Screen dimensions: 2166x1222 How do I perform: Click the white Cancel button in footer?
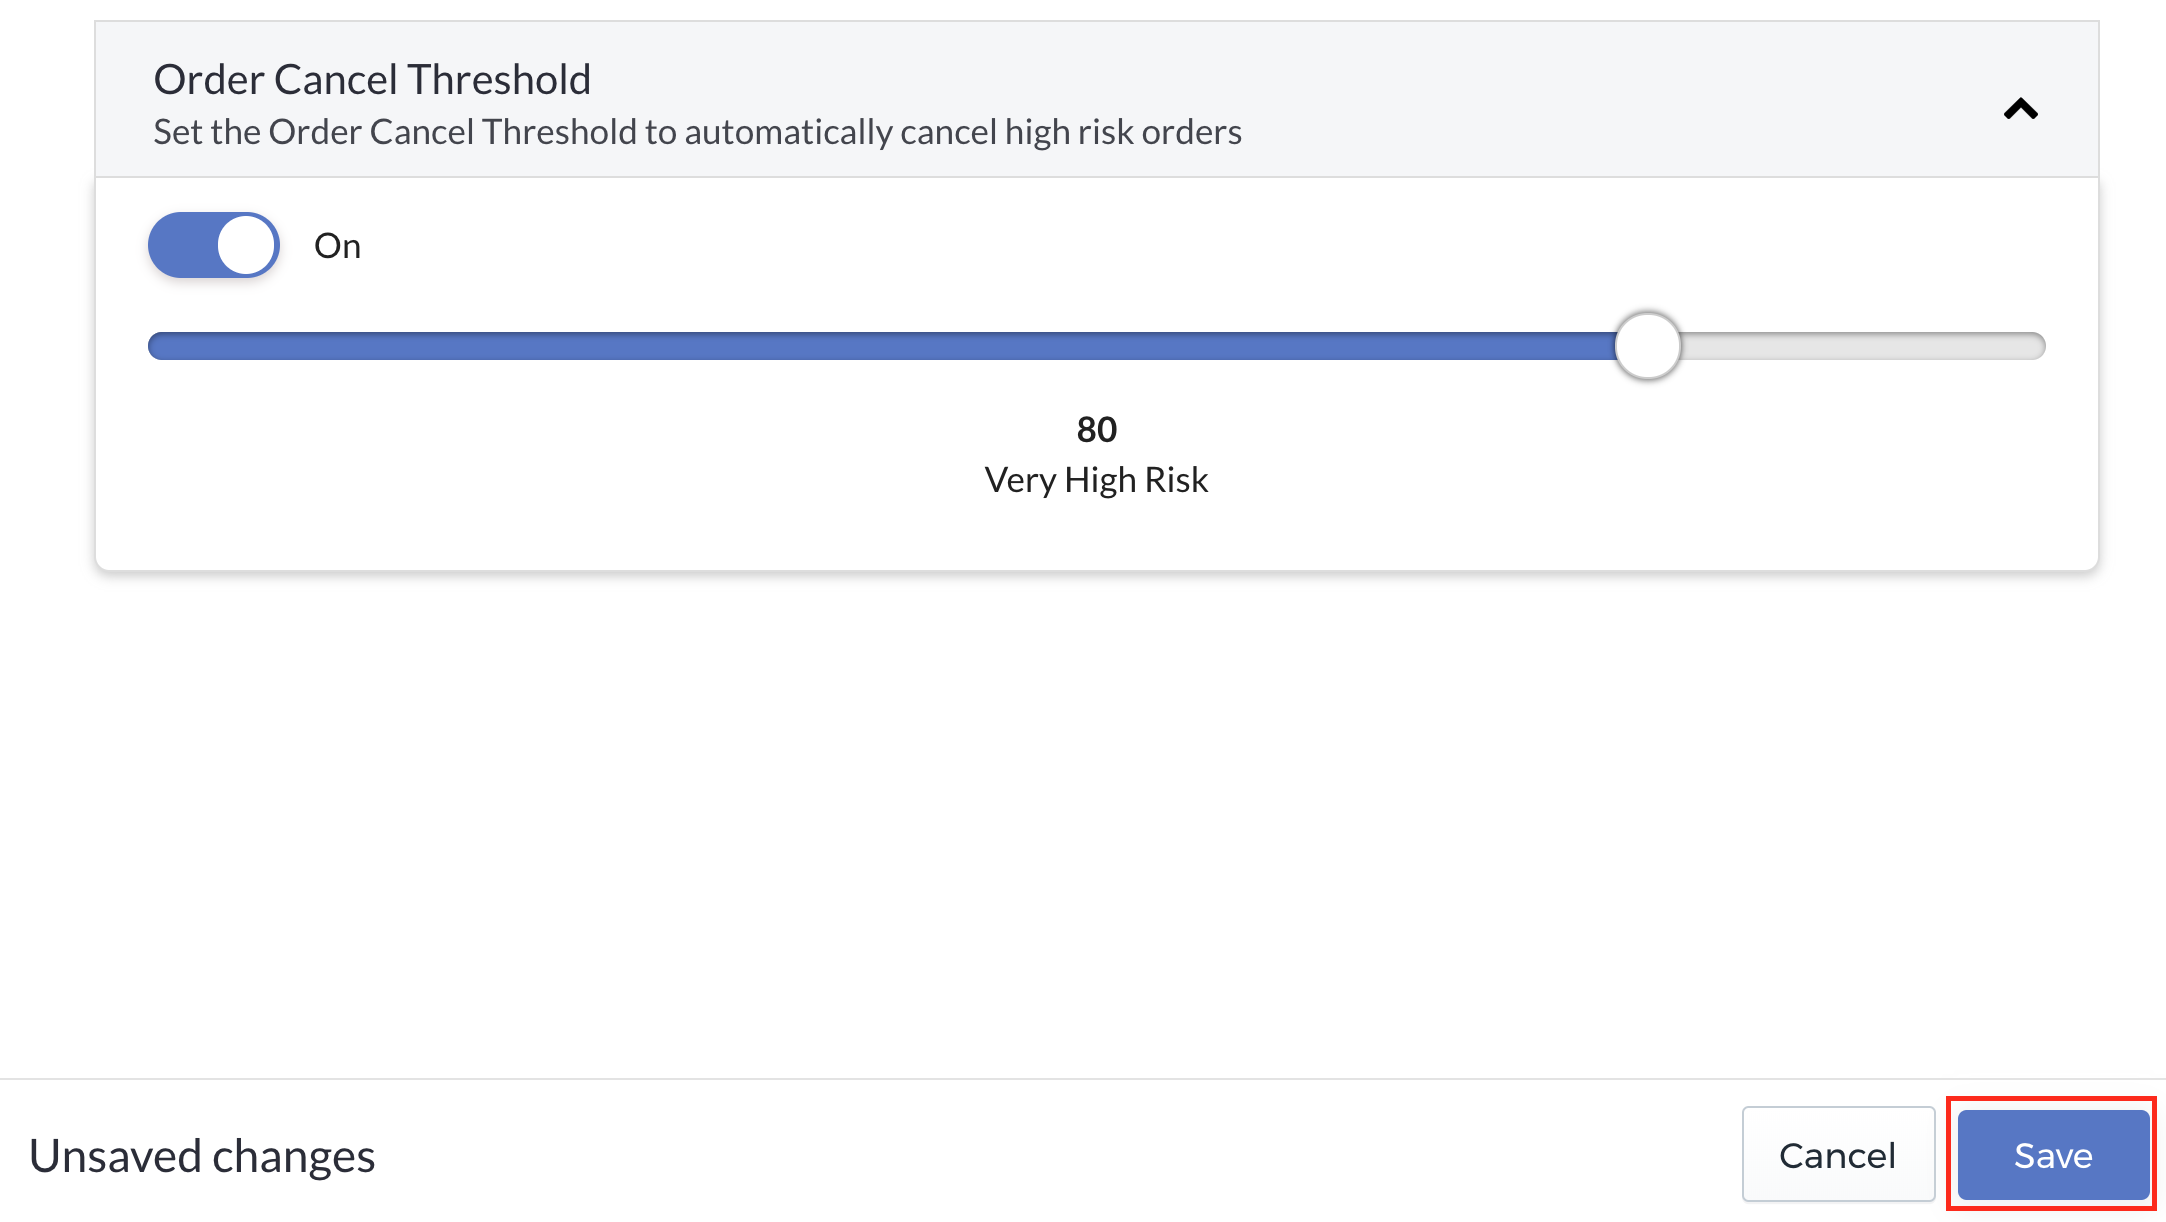tap(1838, 1155)
